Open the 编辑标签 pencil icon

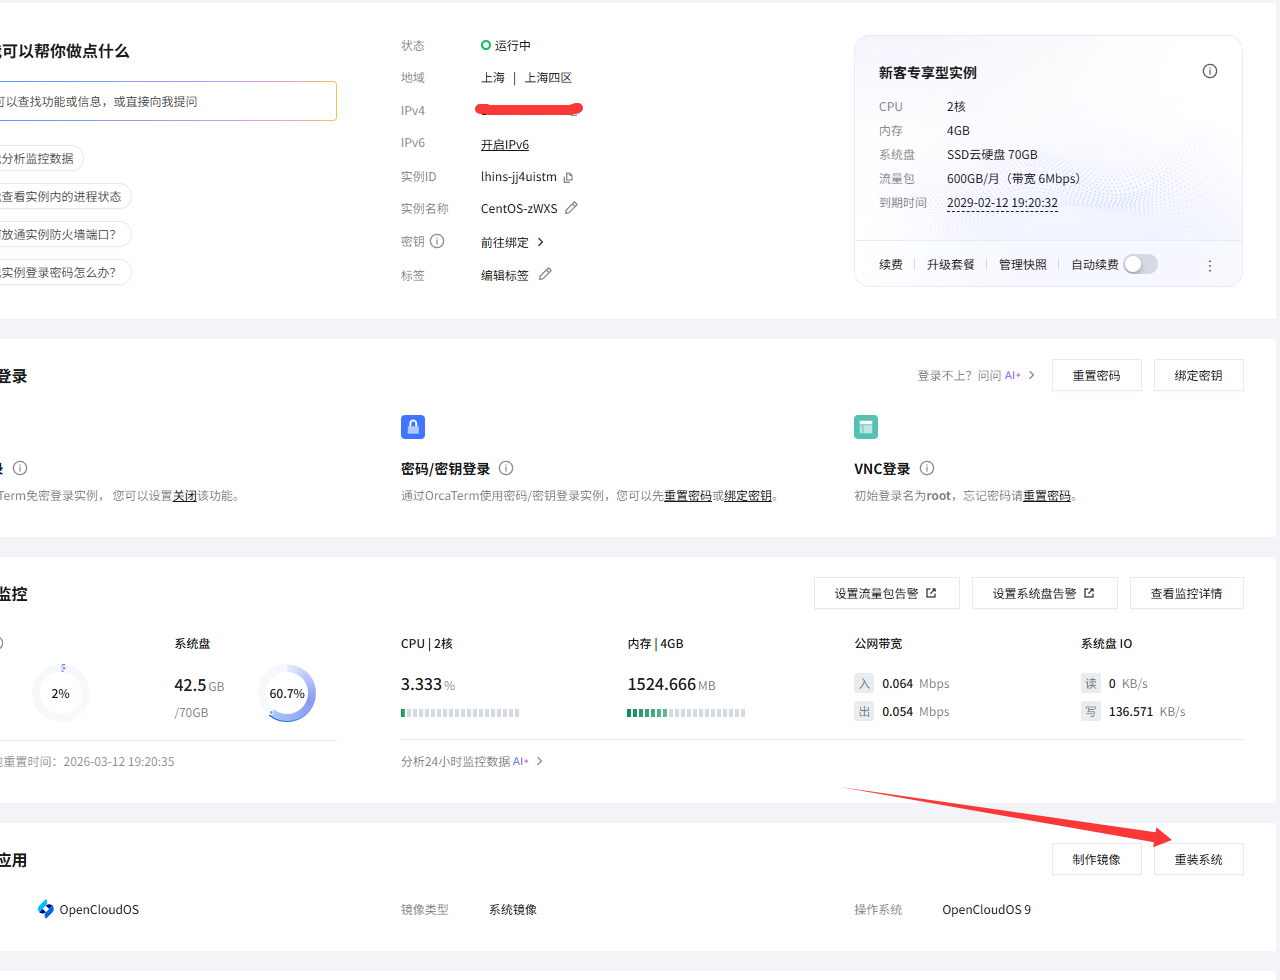(x=545, y=274)
